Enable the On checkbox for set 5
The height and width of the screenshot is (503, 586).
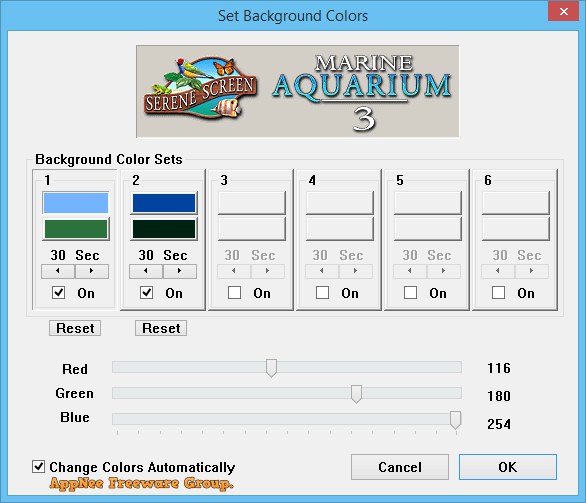(x=410, y=293)
